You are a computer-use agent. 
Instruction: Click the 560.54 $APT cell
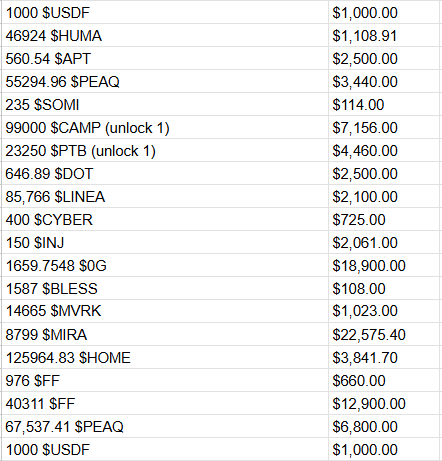click(165, 58)
